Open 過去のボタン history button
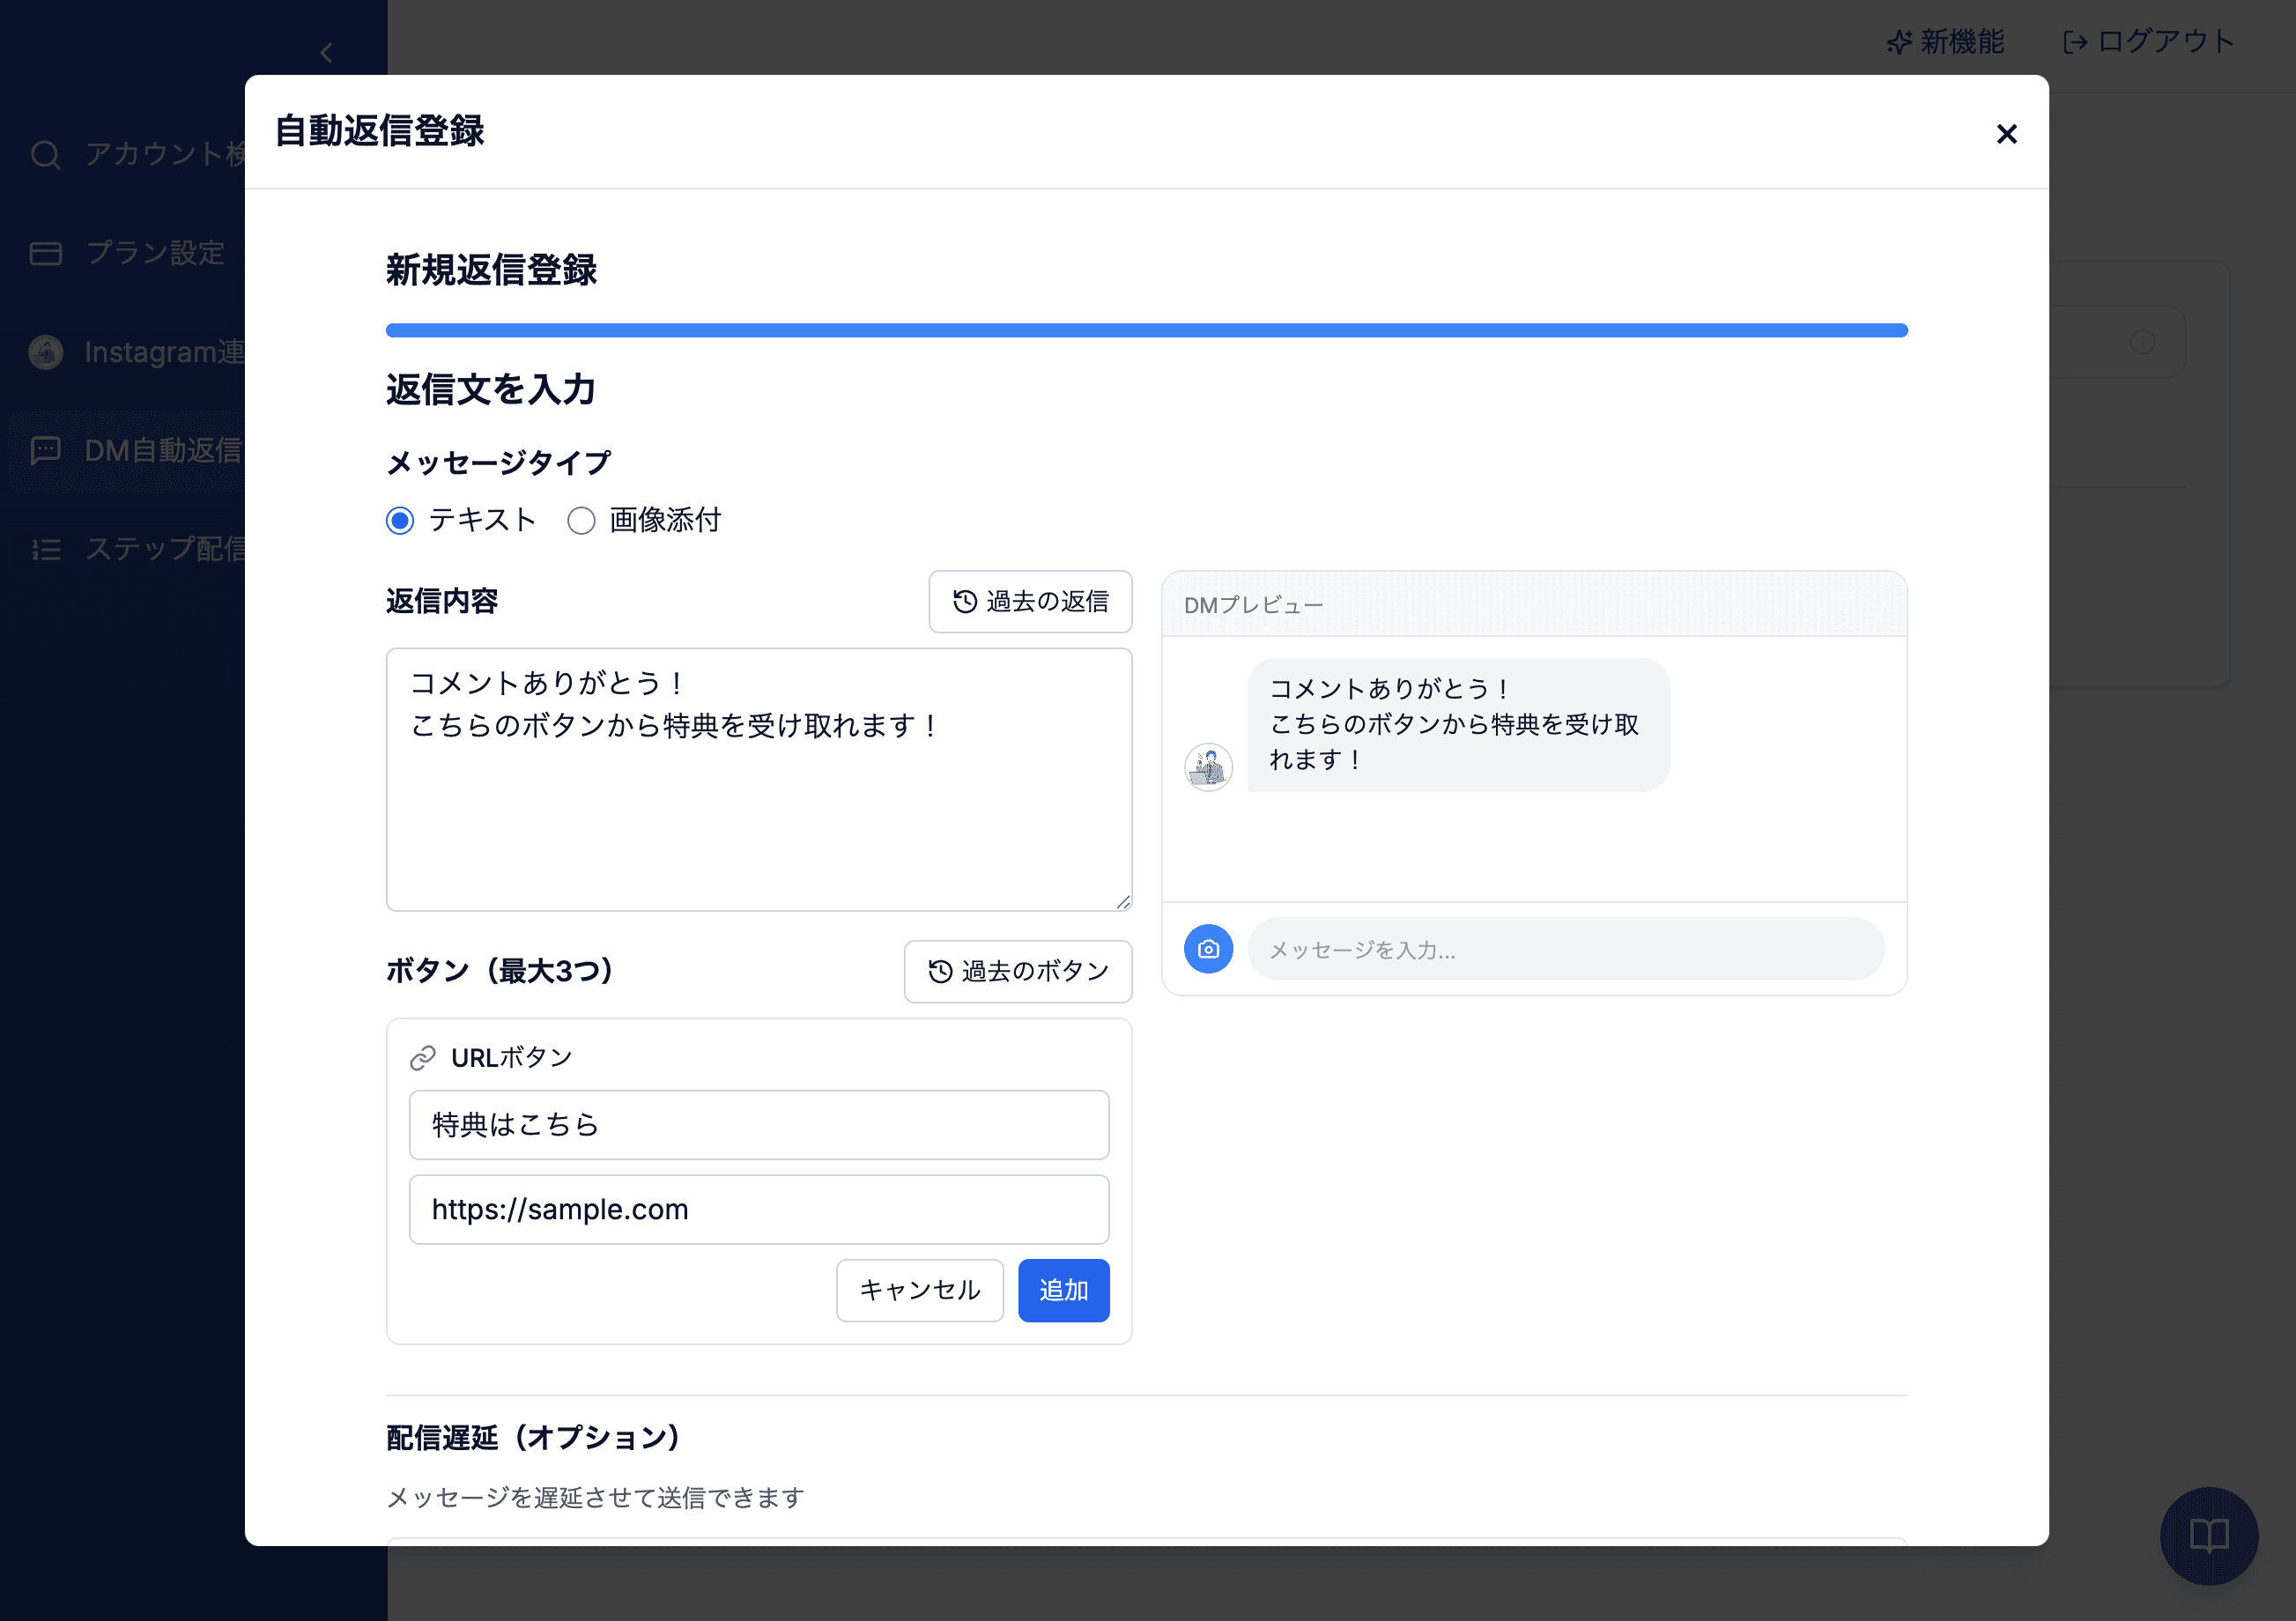 [x=1018, y=971]
